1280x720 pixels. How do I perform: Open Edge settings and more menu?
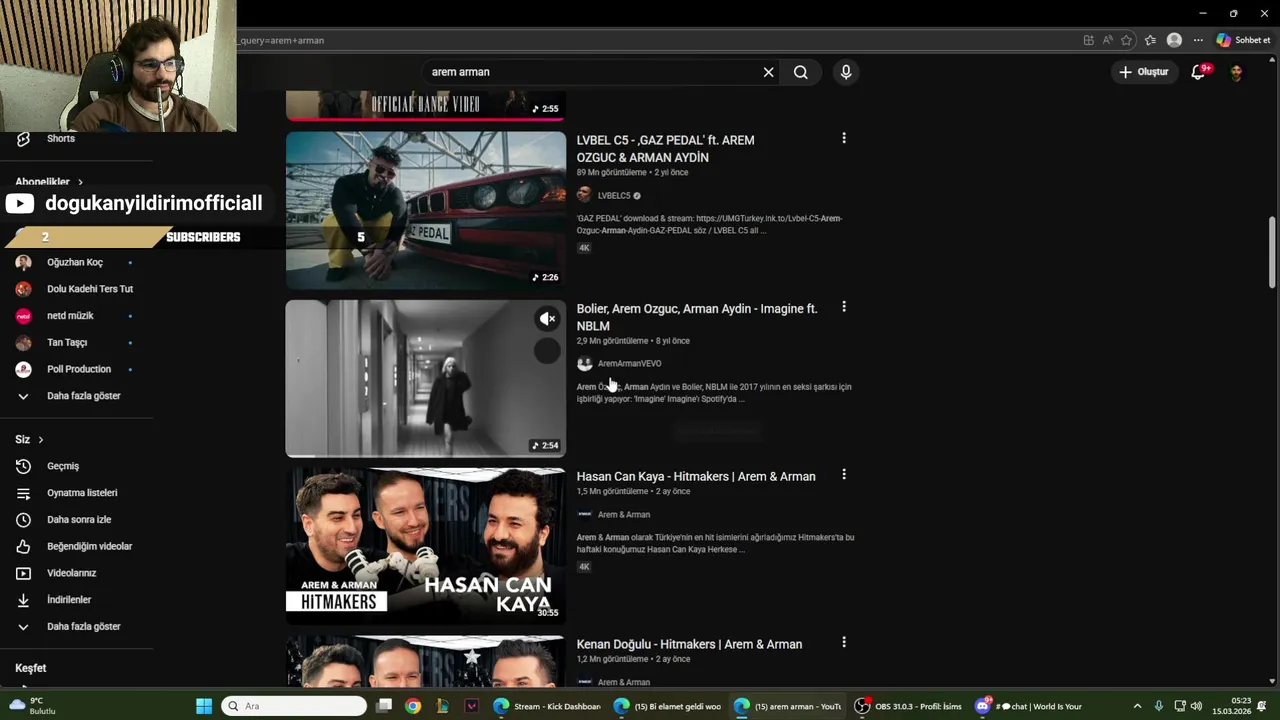tap(1198, 40)
